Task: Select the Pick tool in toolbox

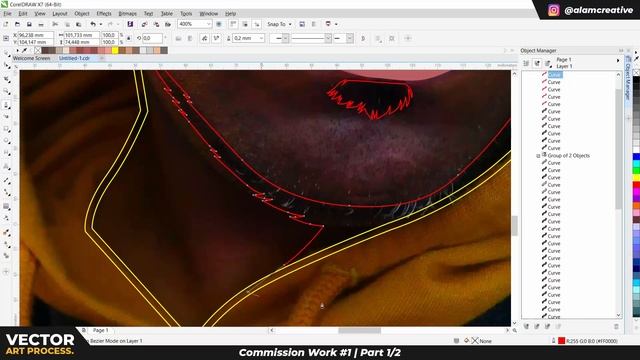Action: pos(7,54)
